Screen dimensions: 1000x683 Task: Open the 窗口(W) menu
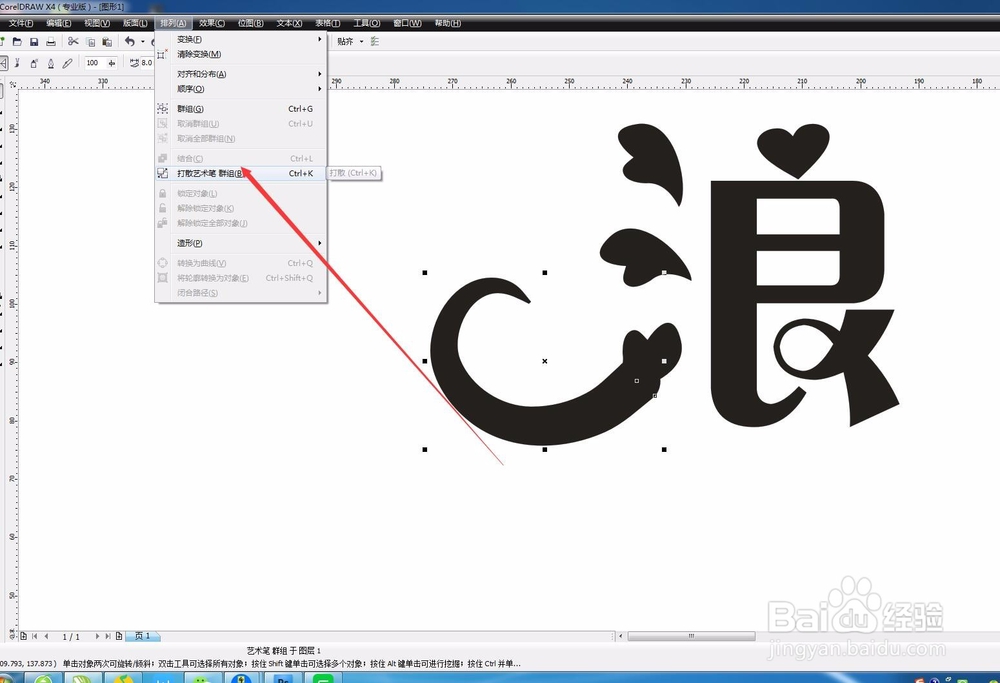407,24
